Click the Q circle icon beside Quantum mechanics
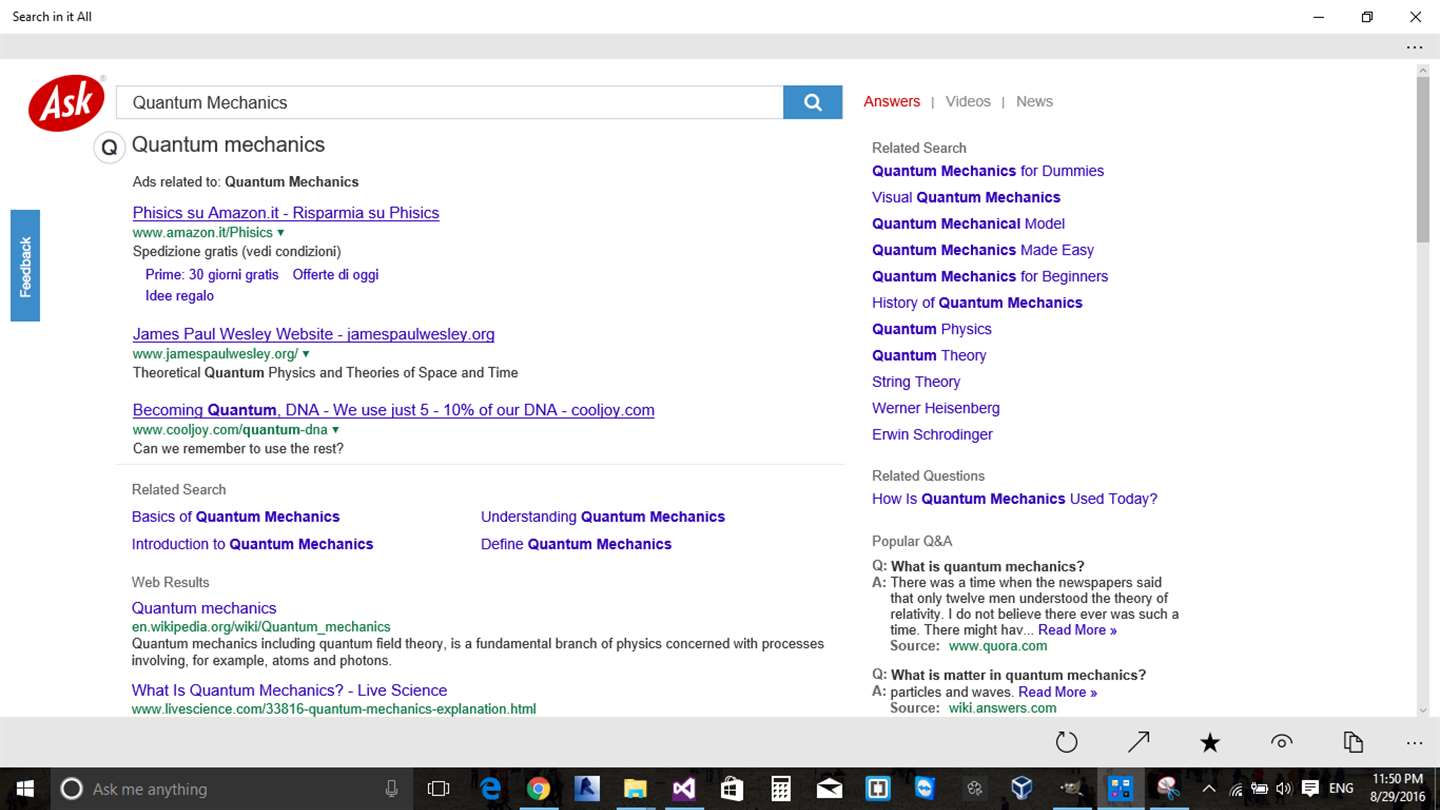This screenshot has width=1440, height=810. pos(109,148)
